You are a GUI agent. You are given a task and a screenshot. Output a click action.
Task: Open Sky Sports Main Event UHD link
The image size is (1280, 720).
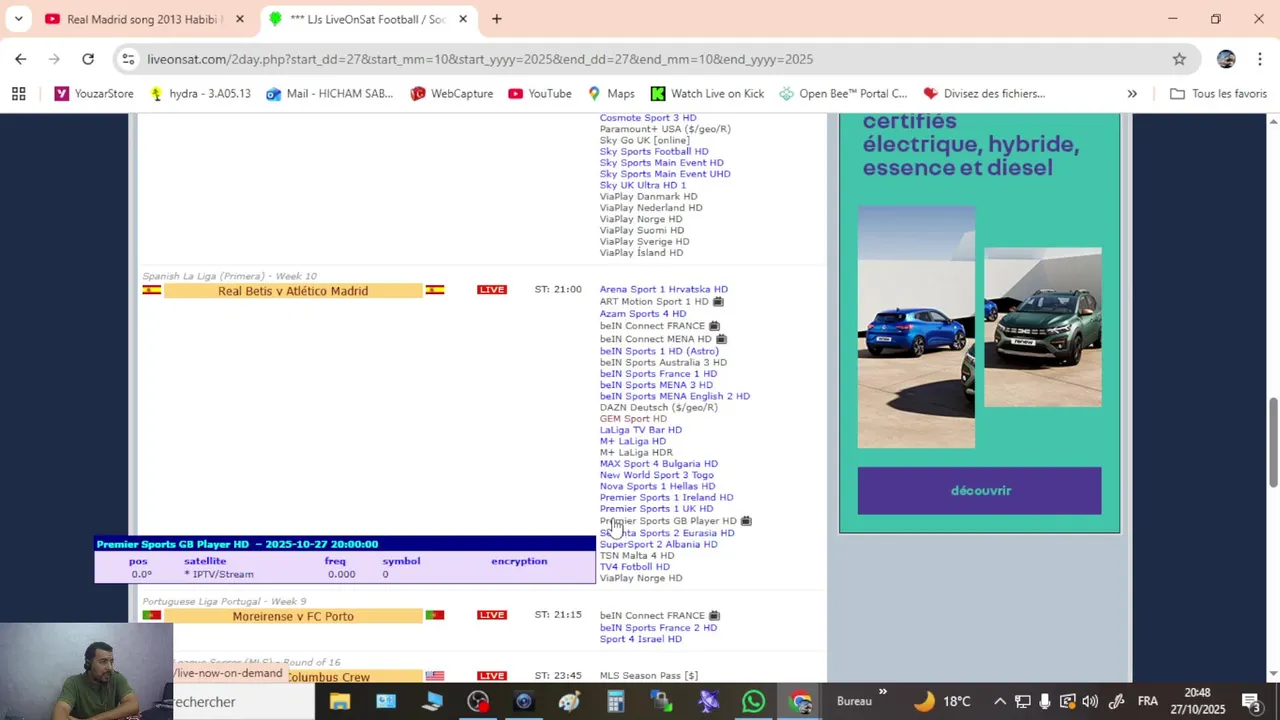(x=664, y=174)
